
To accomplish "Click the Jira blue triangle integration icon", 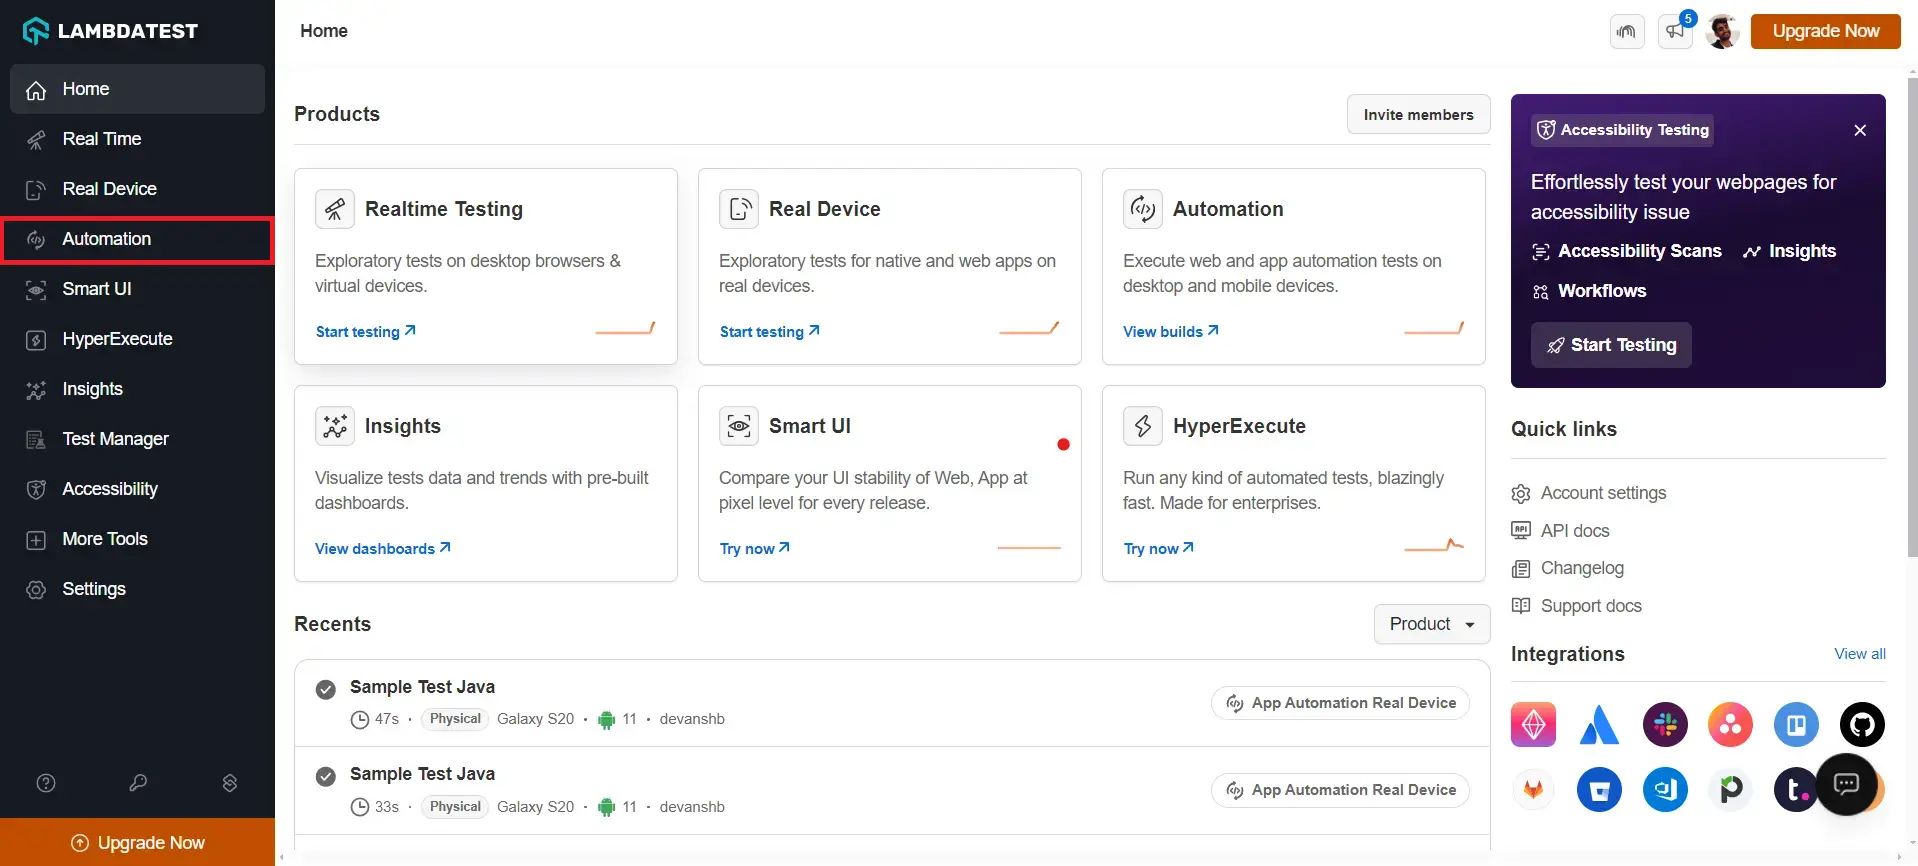I will tap(1599, 725).
